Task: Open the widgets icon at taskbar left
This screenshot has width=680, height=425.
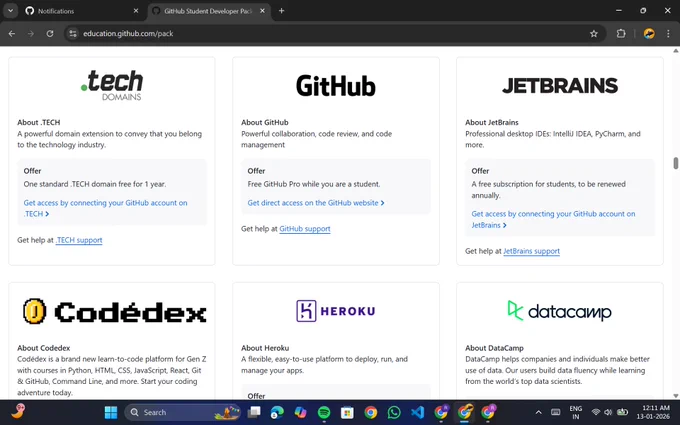Action: click(18, 411)
